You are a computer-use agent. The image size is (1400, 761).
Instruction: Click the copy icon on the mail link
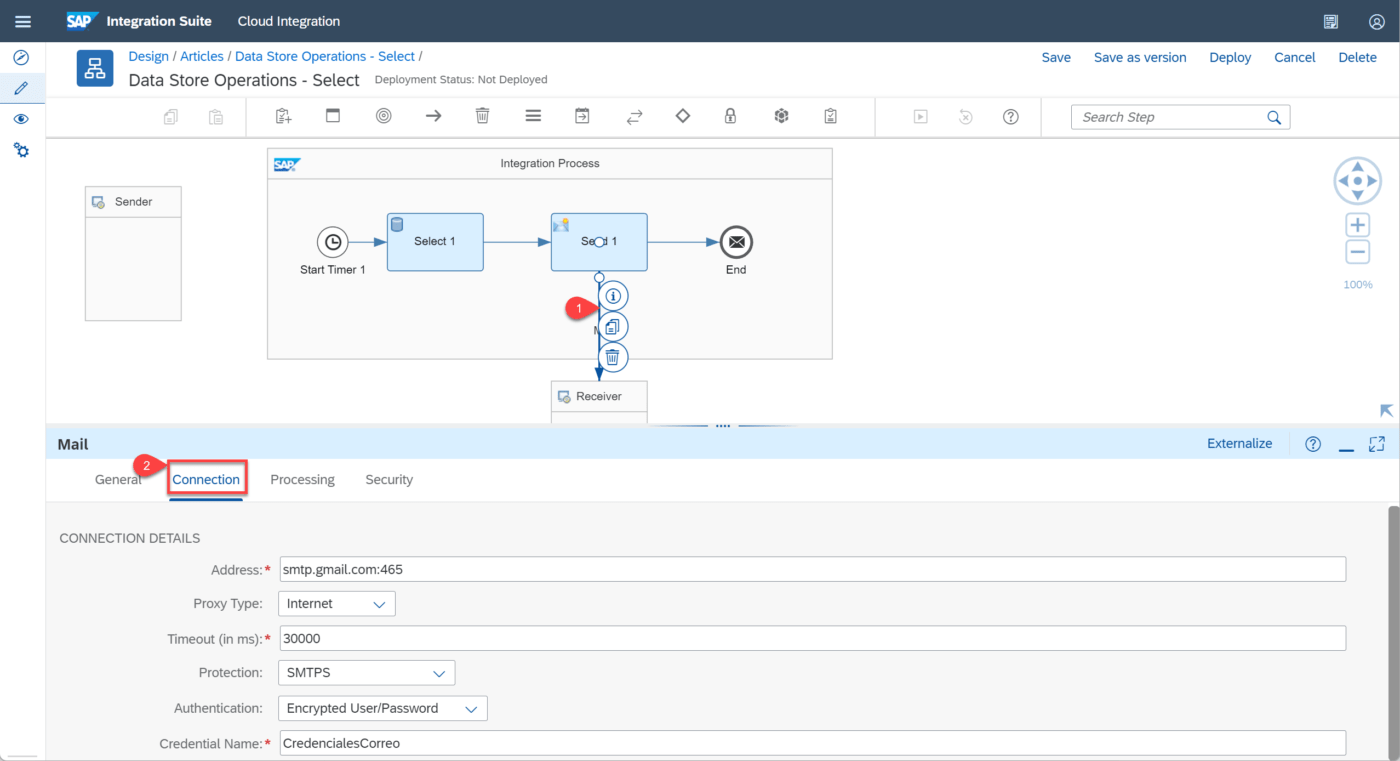614,327
